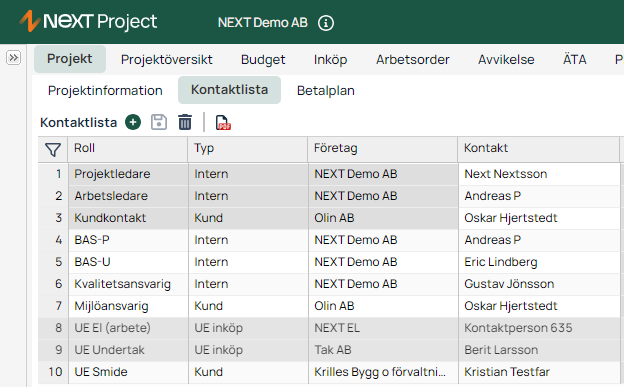The height and width of the screenshot is (387, 624).
Task: Select row 10 UE Smide
Action: coord(329,372)
